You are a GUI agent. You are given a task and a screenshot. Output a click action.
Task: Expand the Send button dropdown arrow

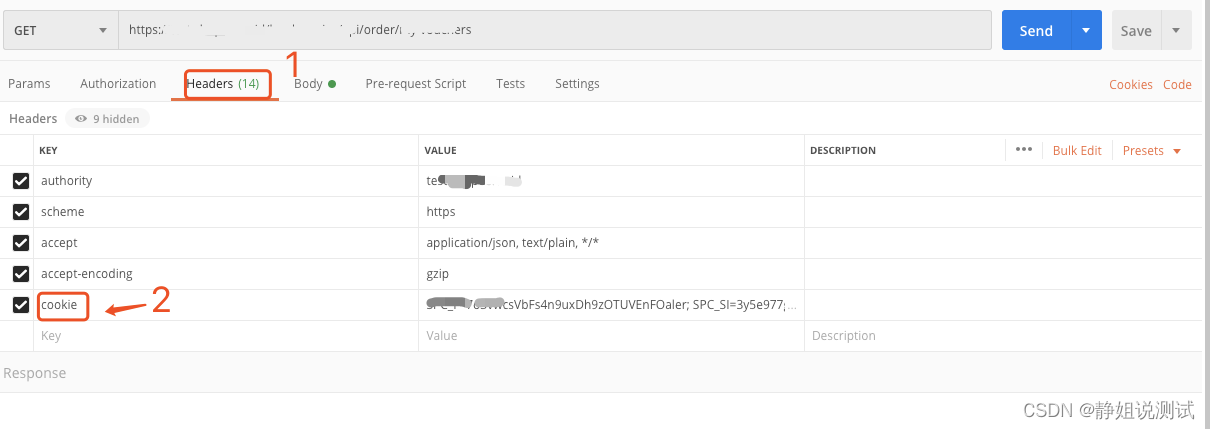(1086, 30)
